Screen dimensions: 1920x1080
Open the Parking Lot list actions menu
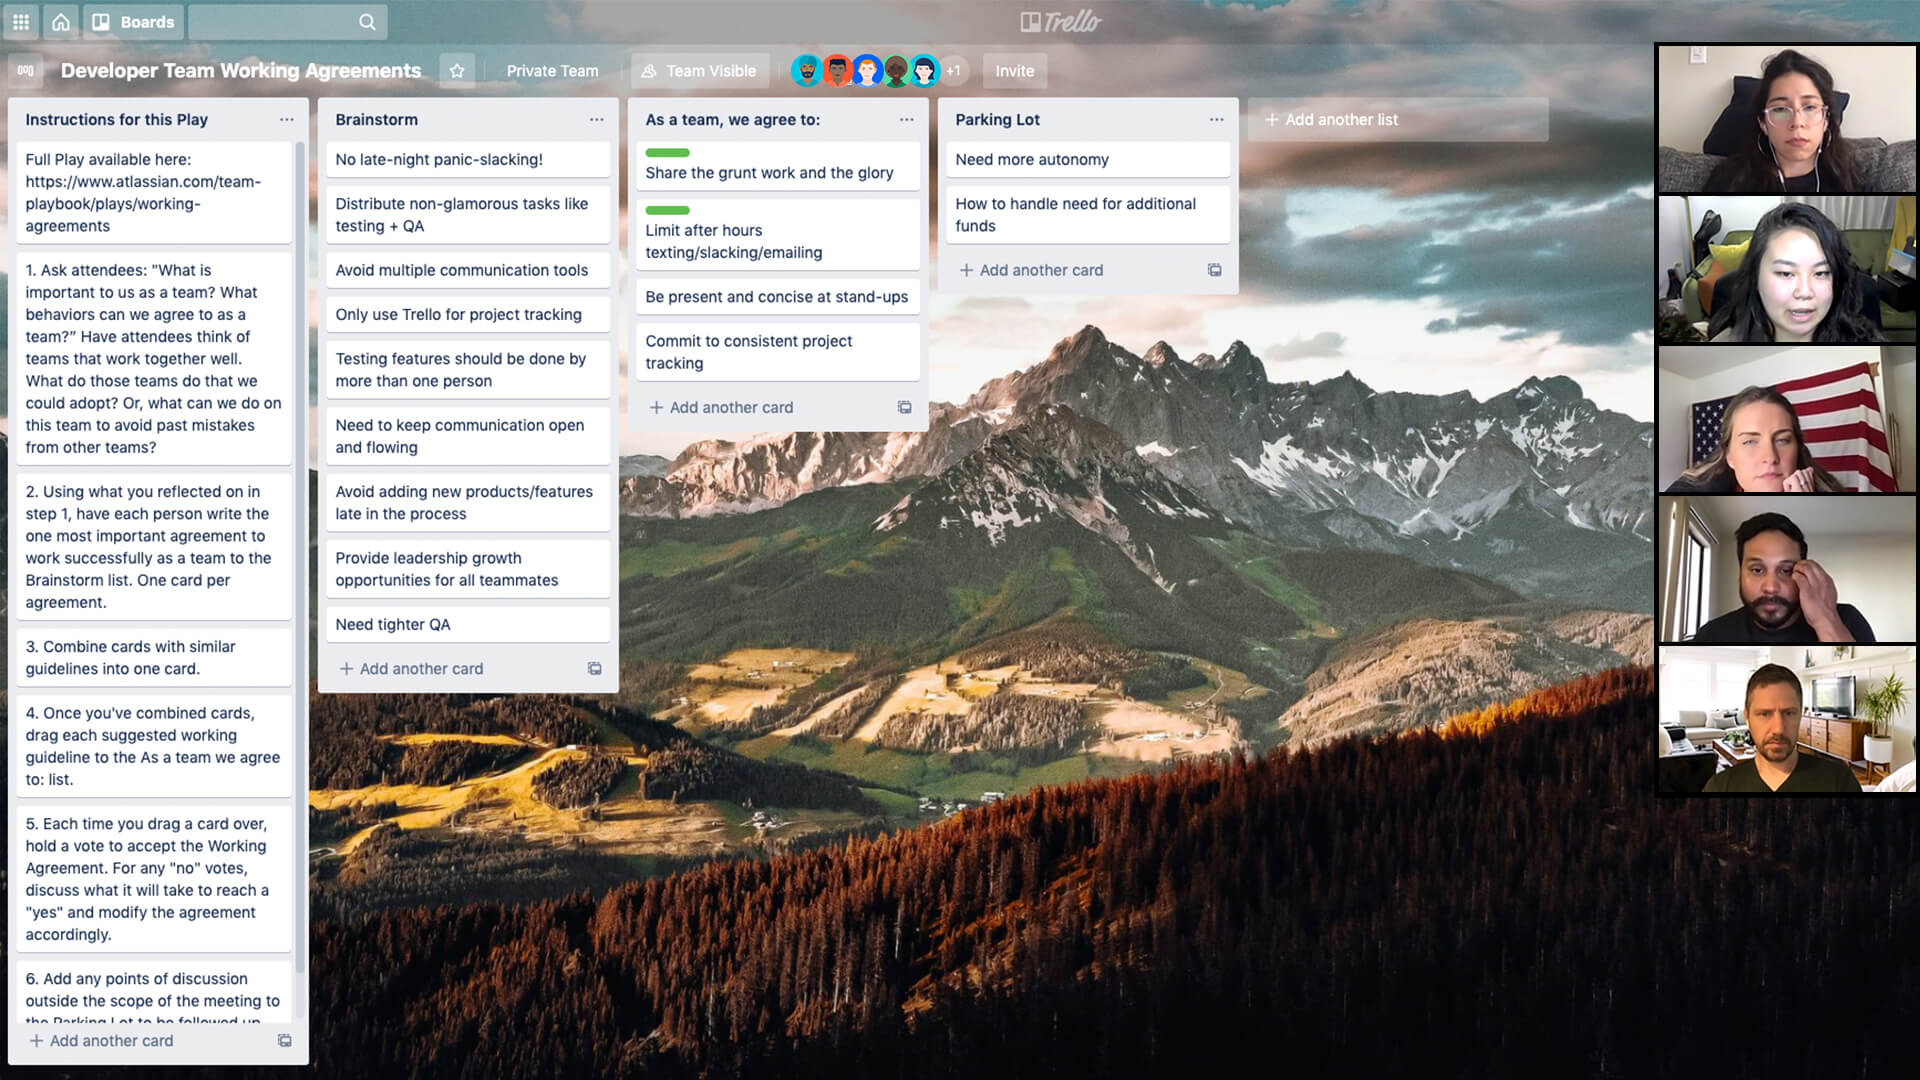(1216, 119)
